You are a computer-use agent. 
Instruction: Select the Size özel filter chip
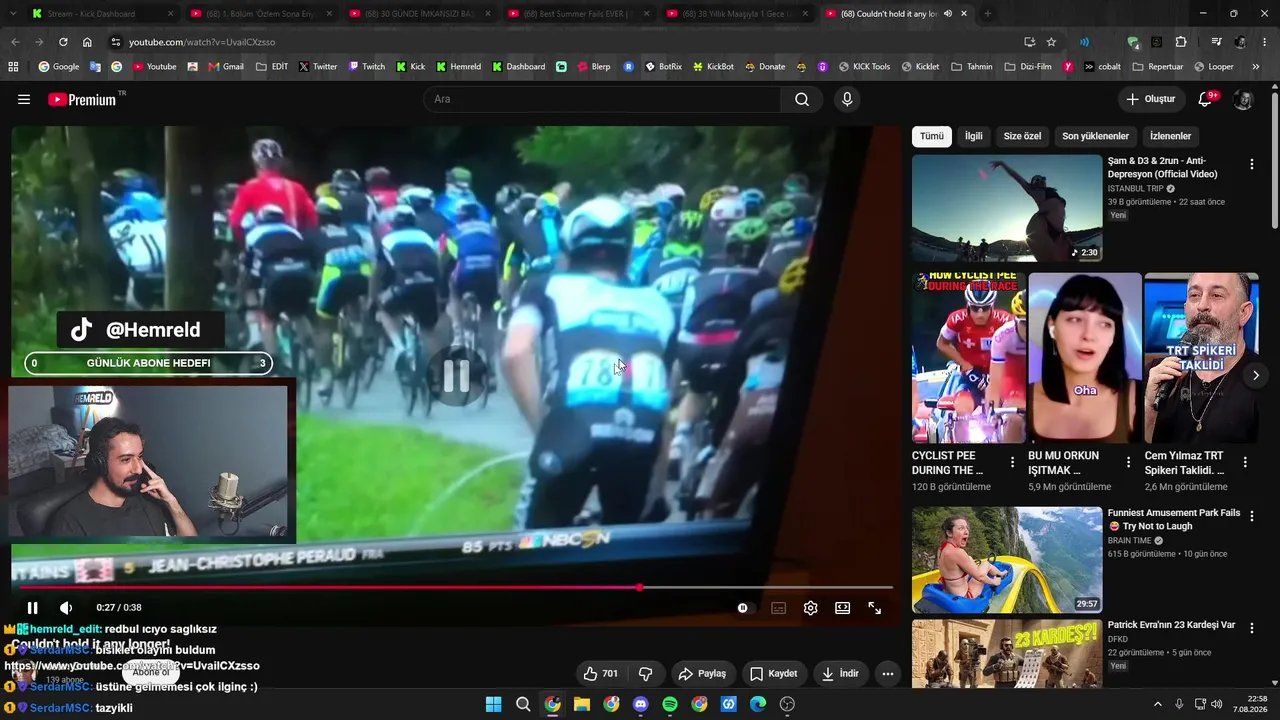pos(1022,136)
